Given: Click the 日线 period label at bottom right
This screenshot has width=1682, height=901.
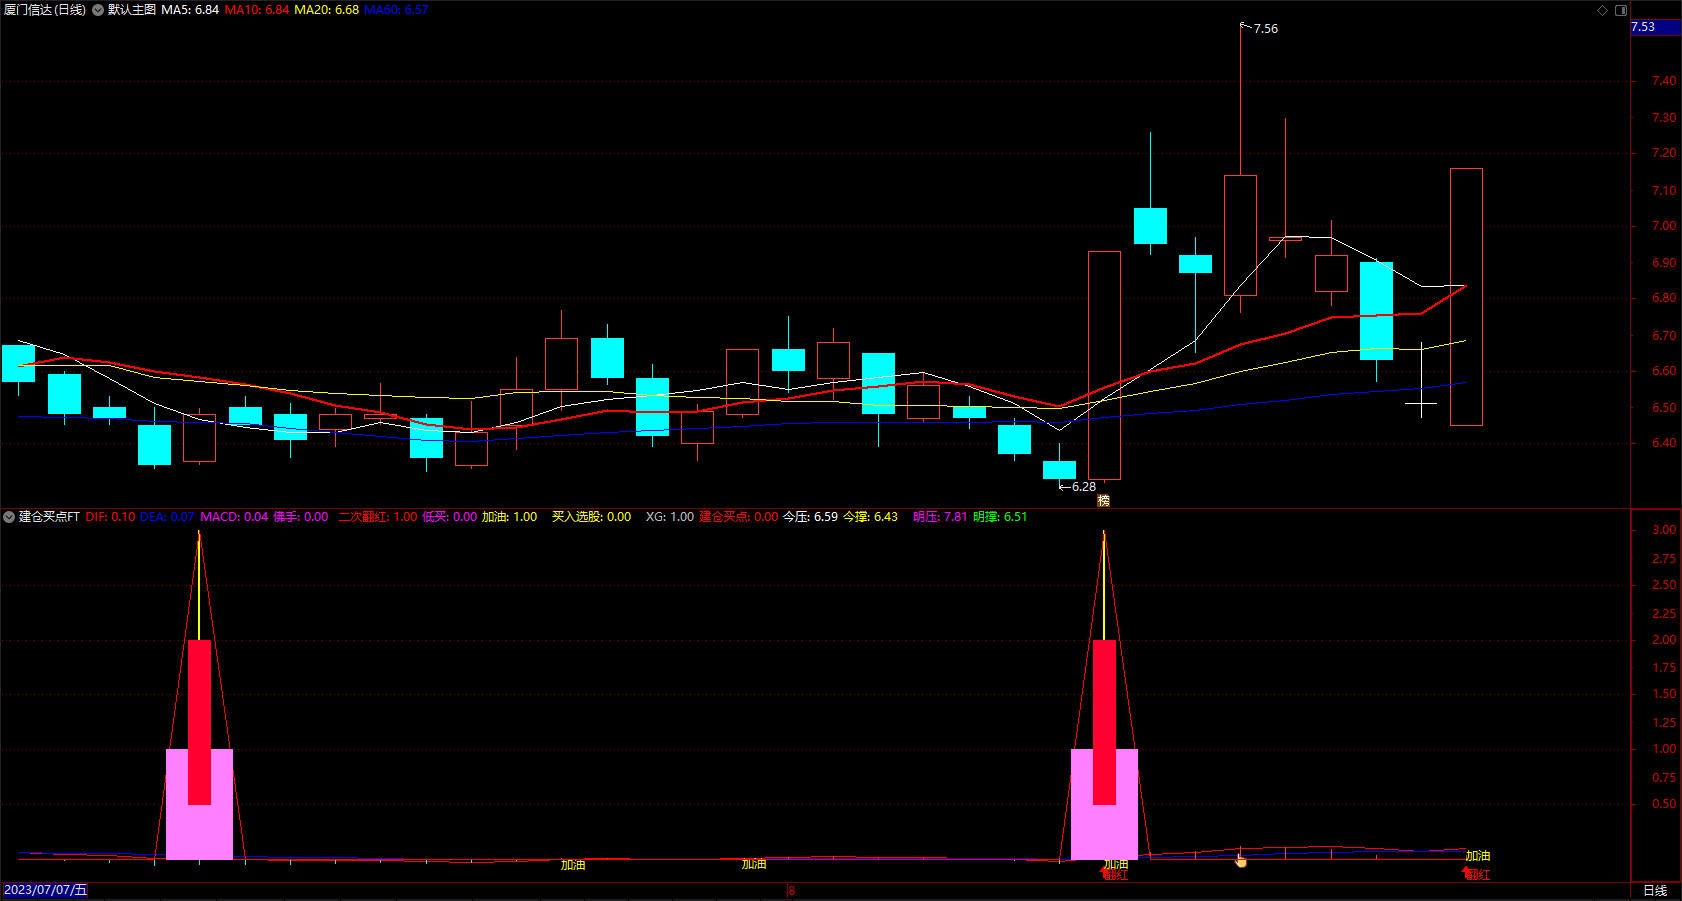Looking at the screenshot, I should pyautogui.click(x=1655, y=890).
